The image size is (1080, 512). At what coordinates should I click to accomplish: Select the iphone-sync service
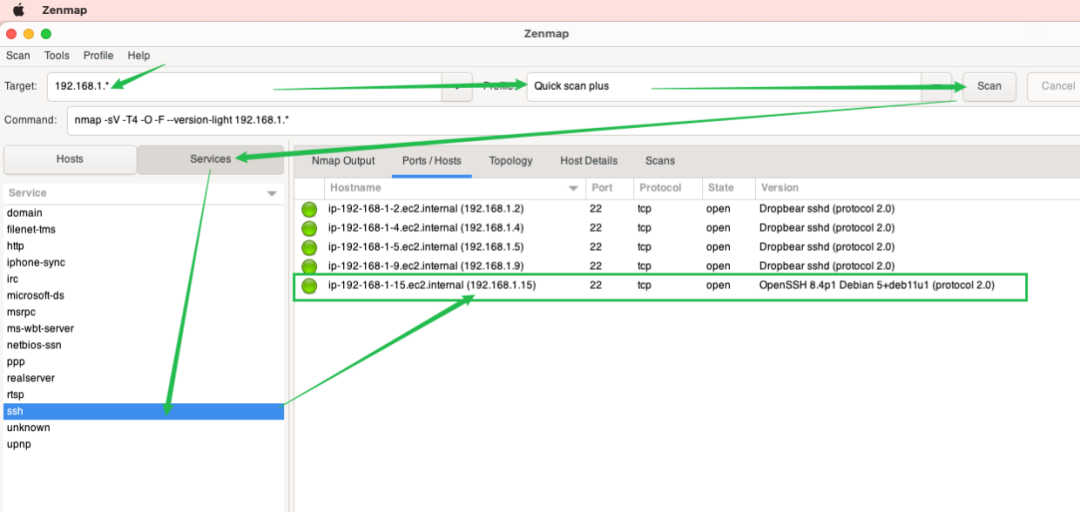tap(143, 263)
